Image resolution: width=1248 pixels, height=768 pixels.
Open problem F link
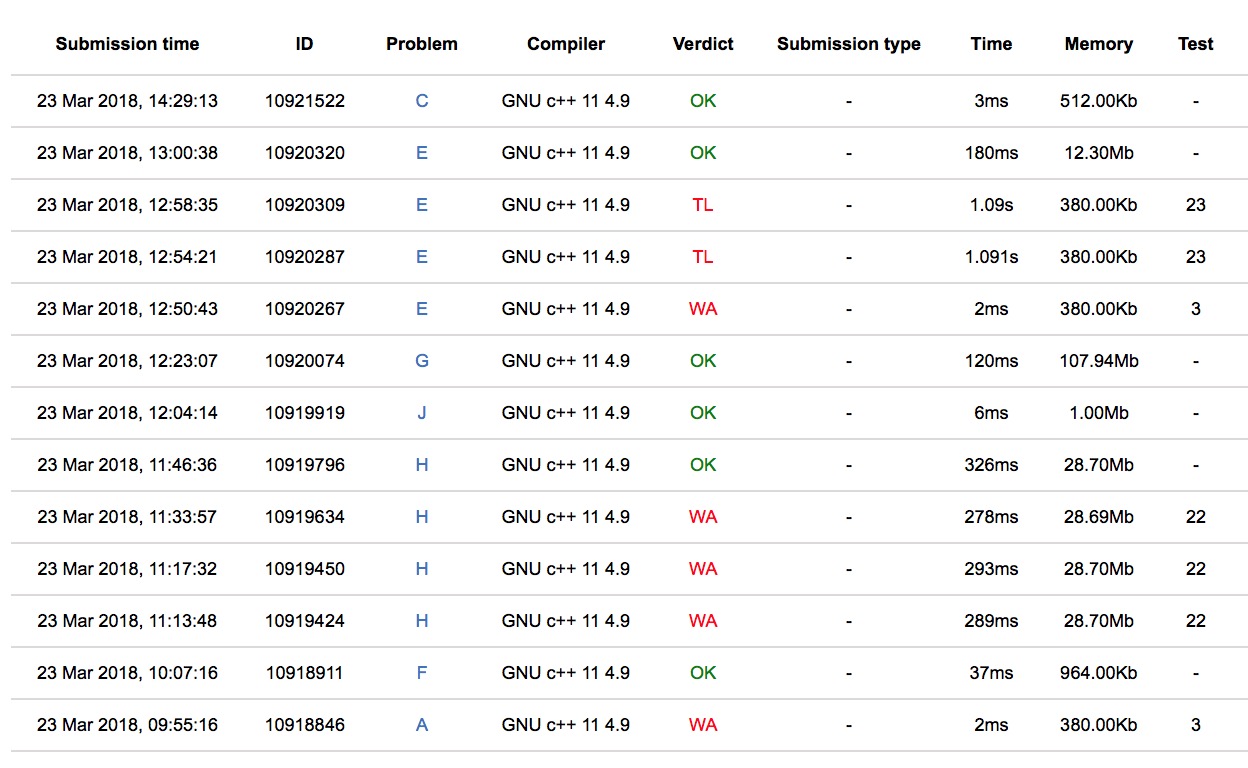421,673
